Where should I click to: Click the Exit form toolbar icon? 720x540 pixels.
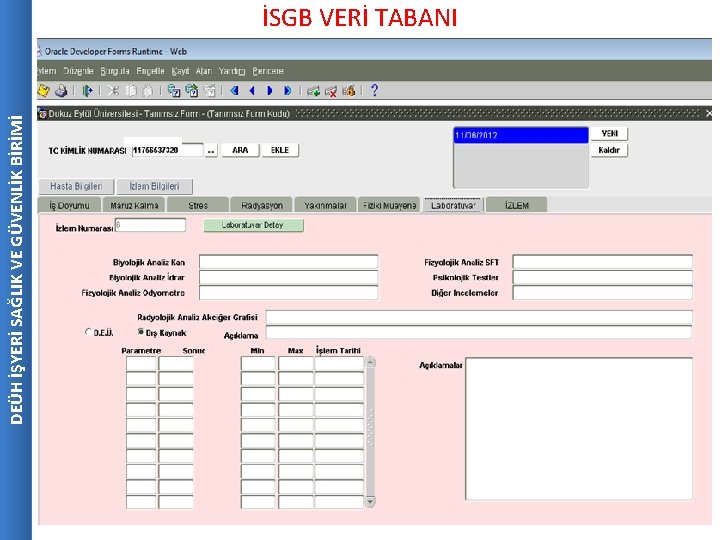87,91
